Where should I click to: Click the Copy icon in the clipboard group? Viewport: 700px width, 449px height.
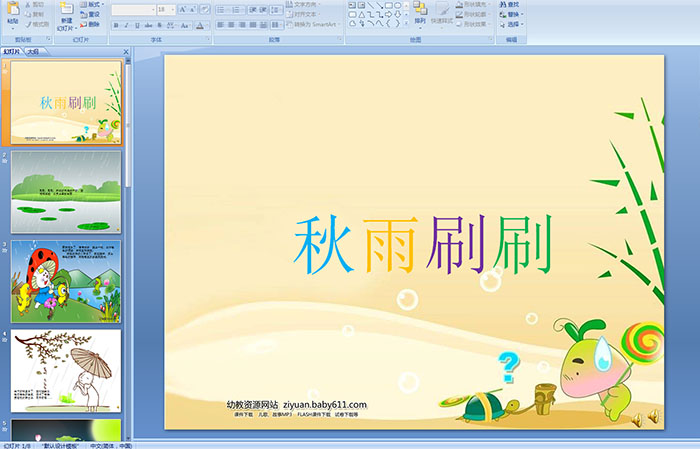[28, 14]
